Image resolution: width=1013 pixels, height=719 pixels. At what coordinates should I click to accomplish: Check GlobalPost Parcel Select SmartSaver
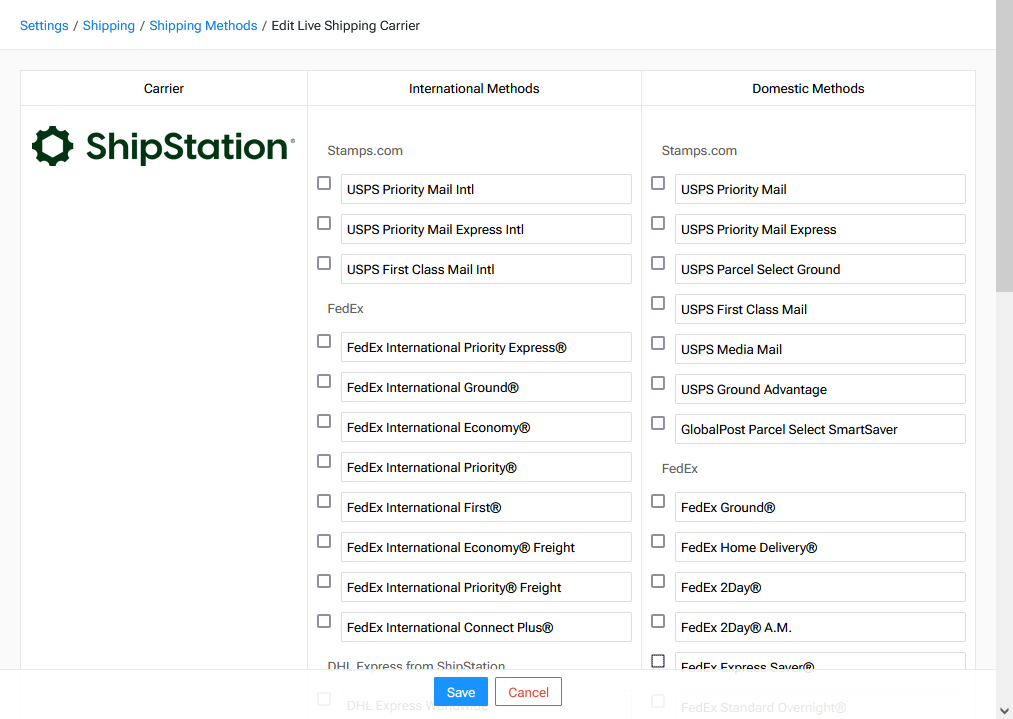coord(658,423)
